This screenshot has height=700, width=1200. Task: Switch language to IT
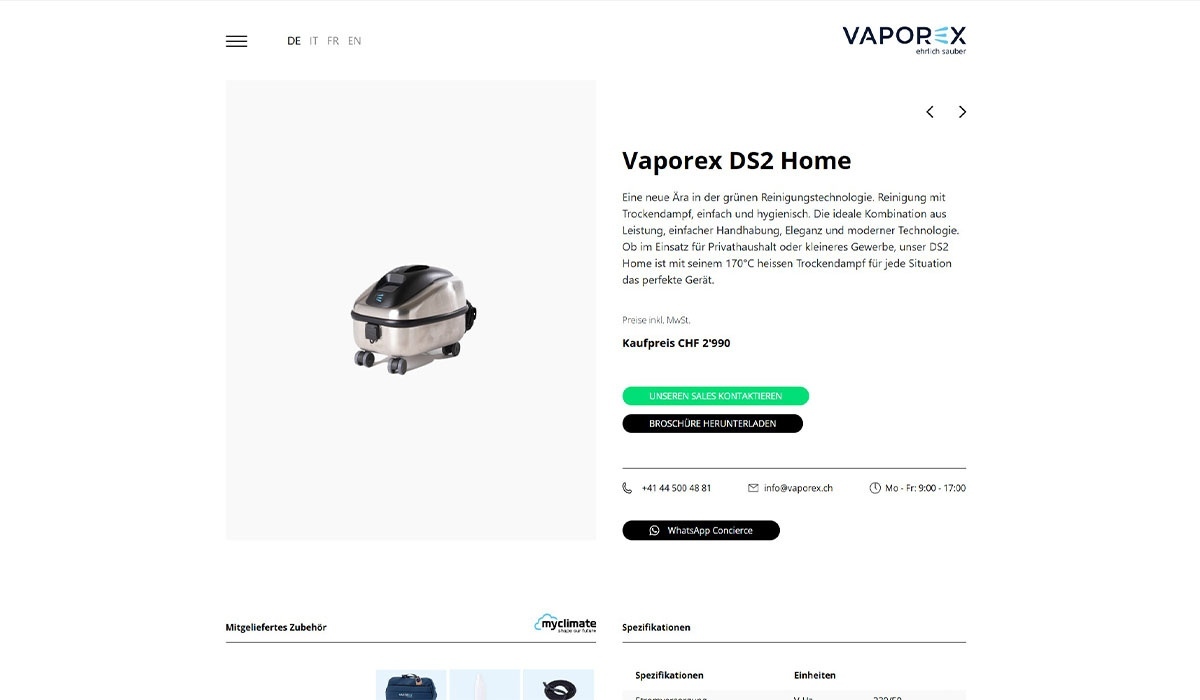[x=314, y=41]
